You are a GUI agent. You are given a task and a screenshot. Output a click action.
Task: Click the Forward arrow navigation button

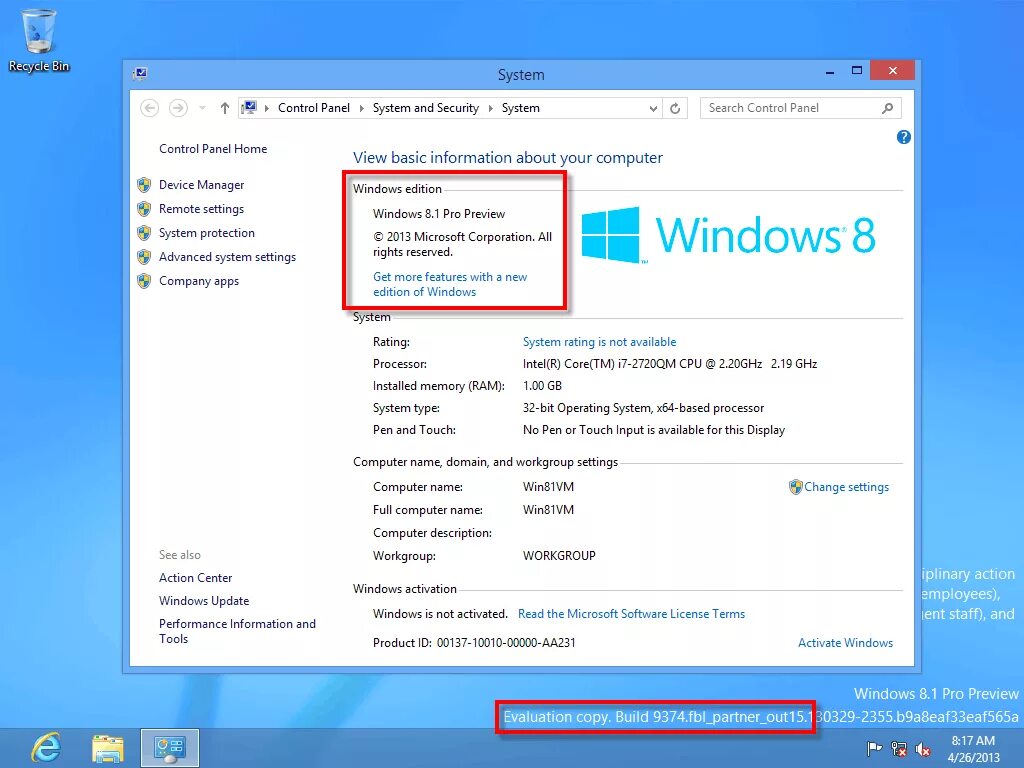pos(178,108)
